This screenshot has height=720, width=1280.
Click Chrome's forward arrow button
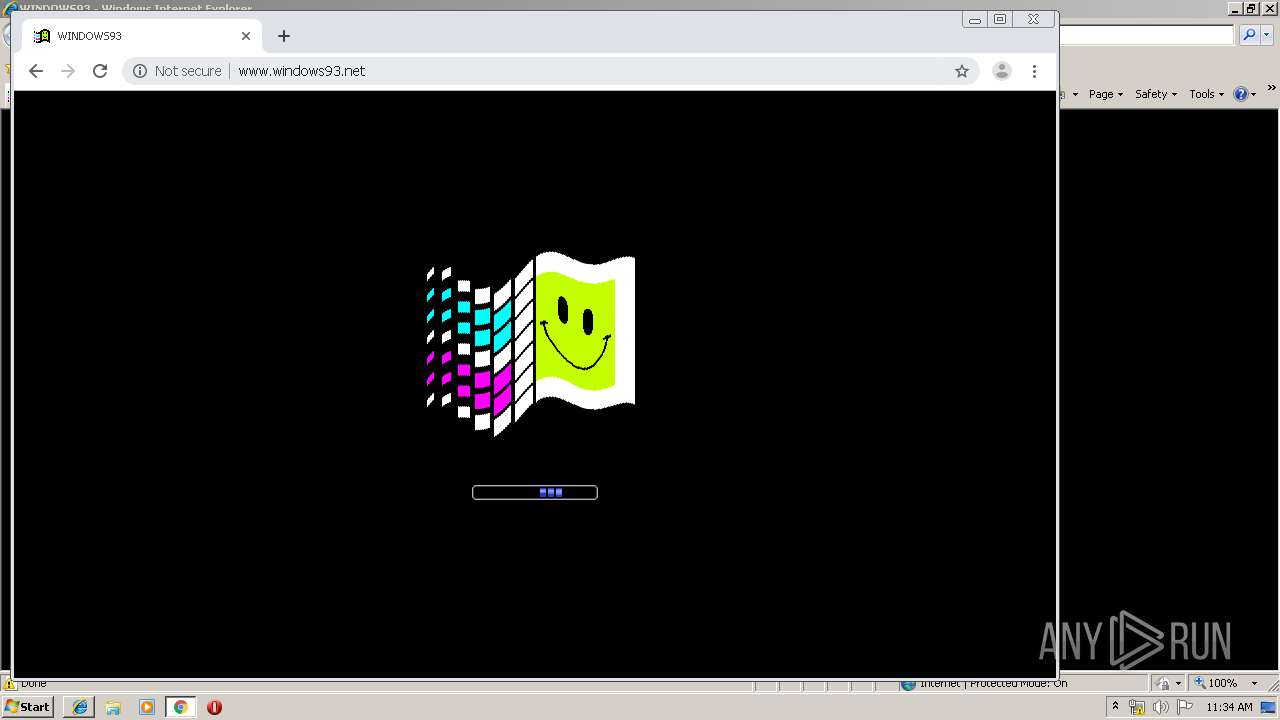(x=68, y=71)
